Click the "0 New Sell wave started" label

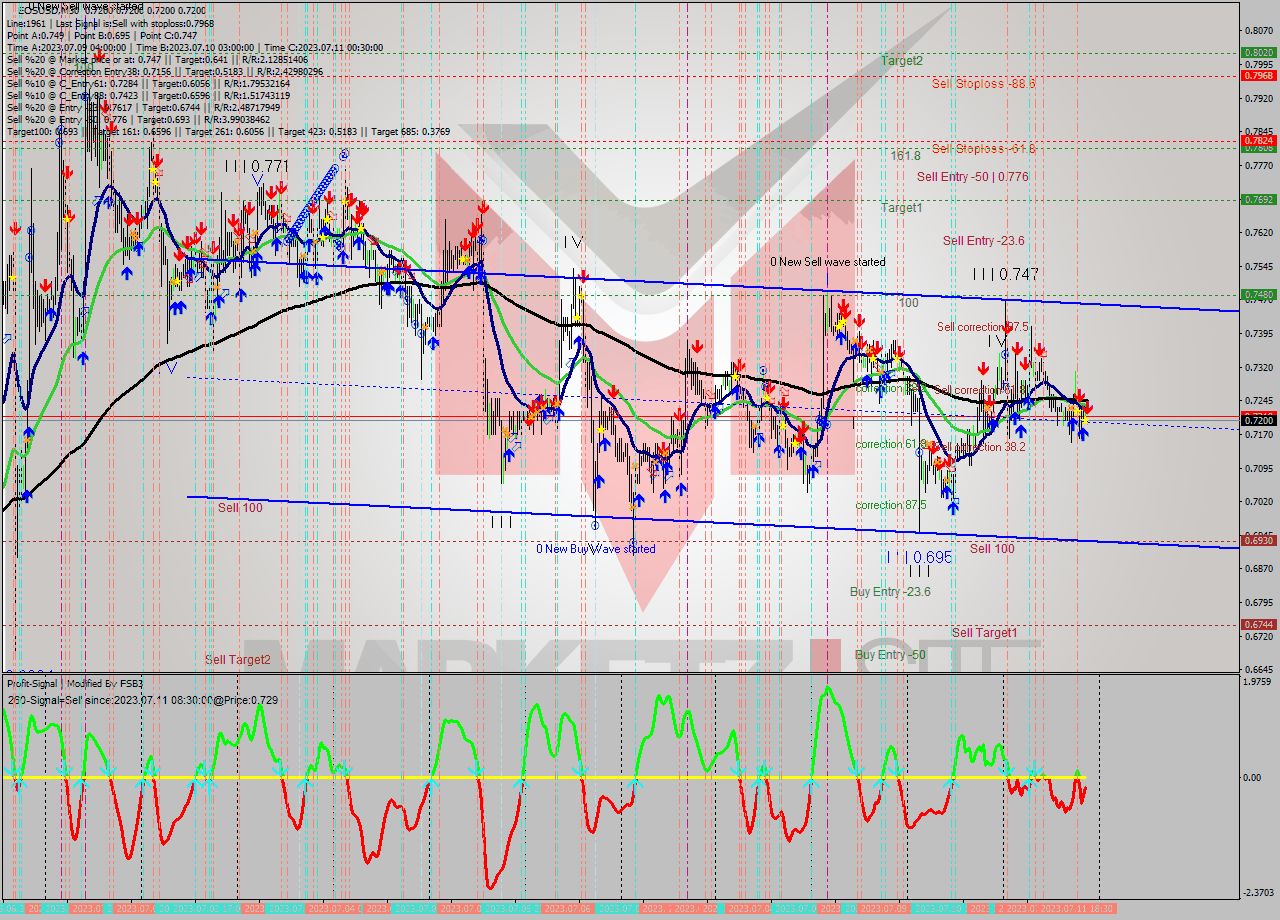[x=827, y=262]
